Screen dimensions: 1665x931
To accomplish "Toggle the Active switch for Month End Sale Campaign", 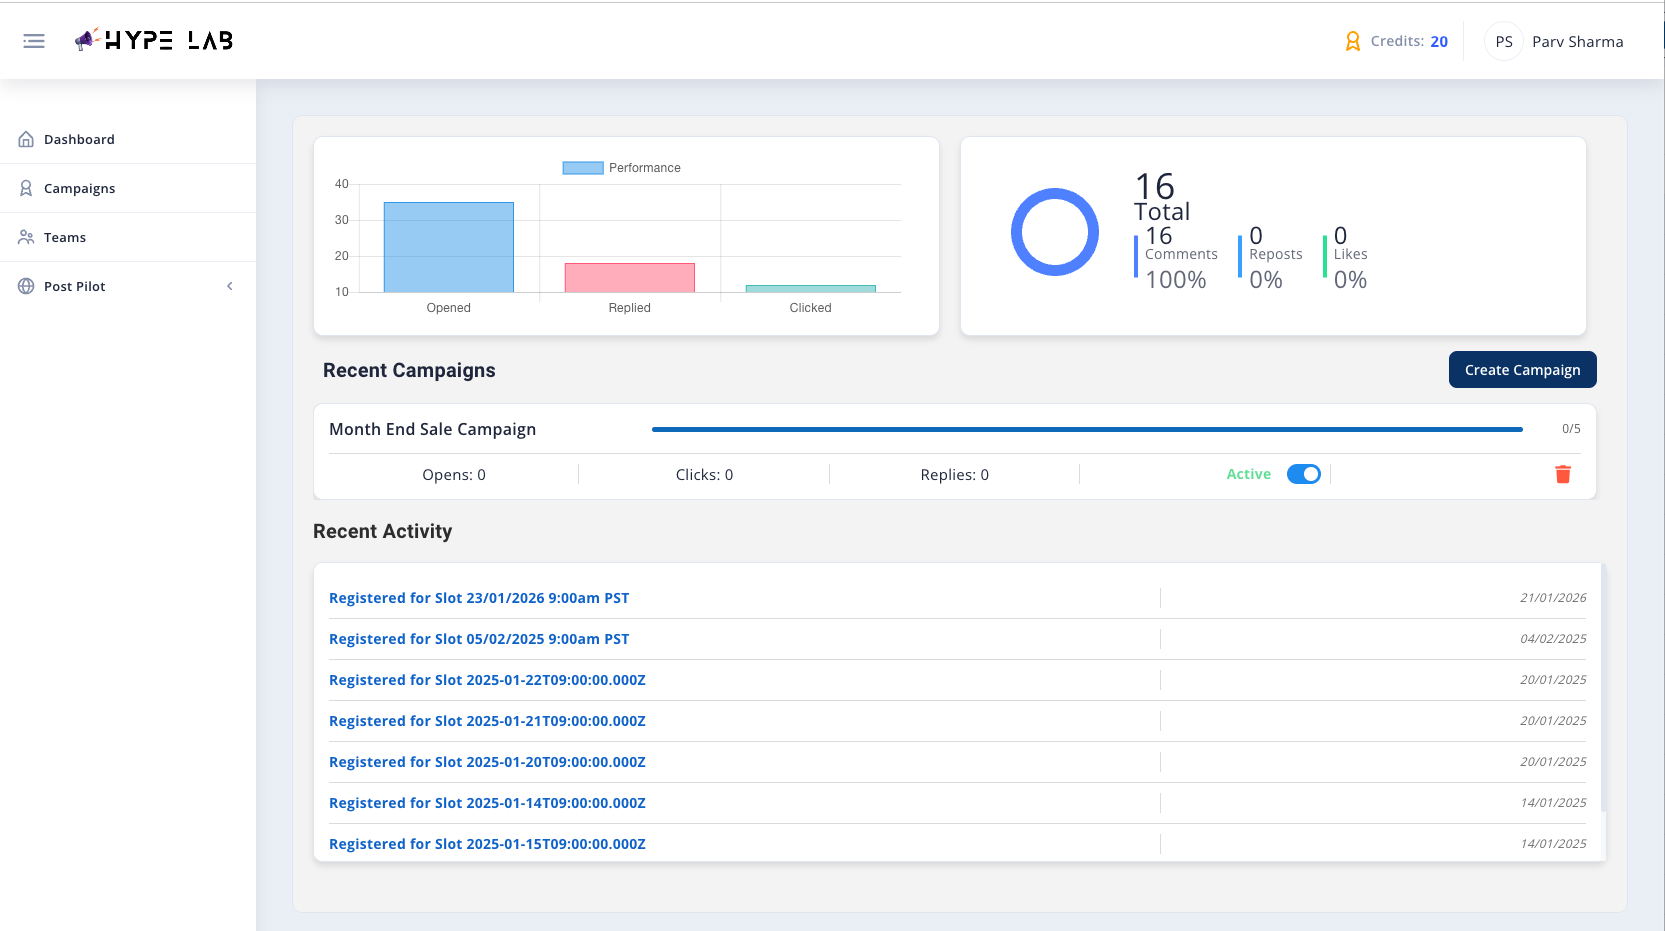I will click(x=1303, y=473).
